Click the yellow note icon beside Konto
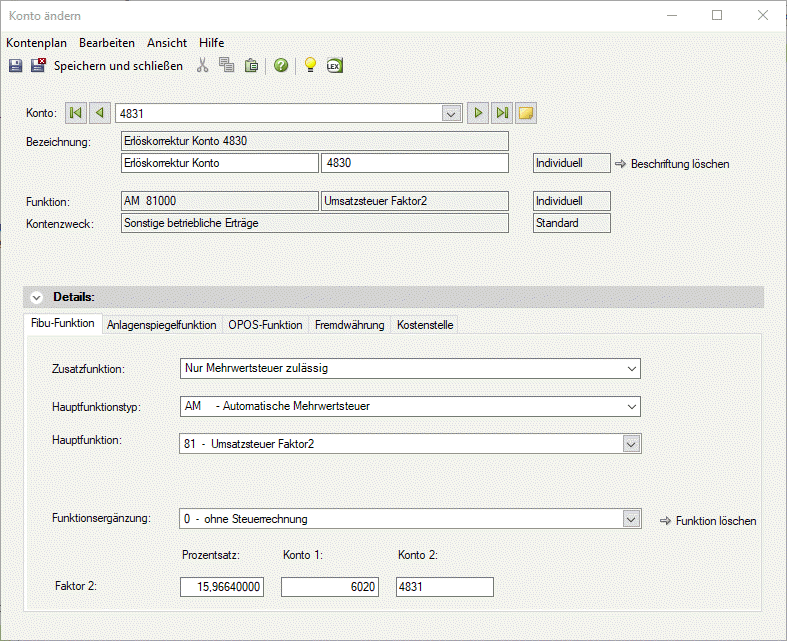The width and height of the screenshot is (787, 641). click(526, 113)
